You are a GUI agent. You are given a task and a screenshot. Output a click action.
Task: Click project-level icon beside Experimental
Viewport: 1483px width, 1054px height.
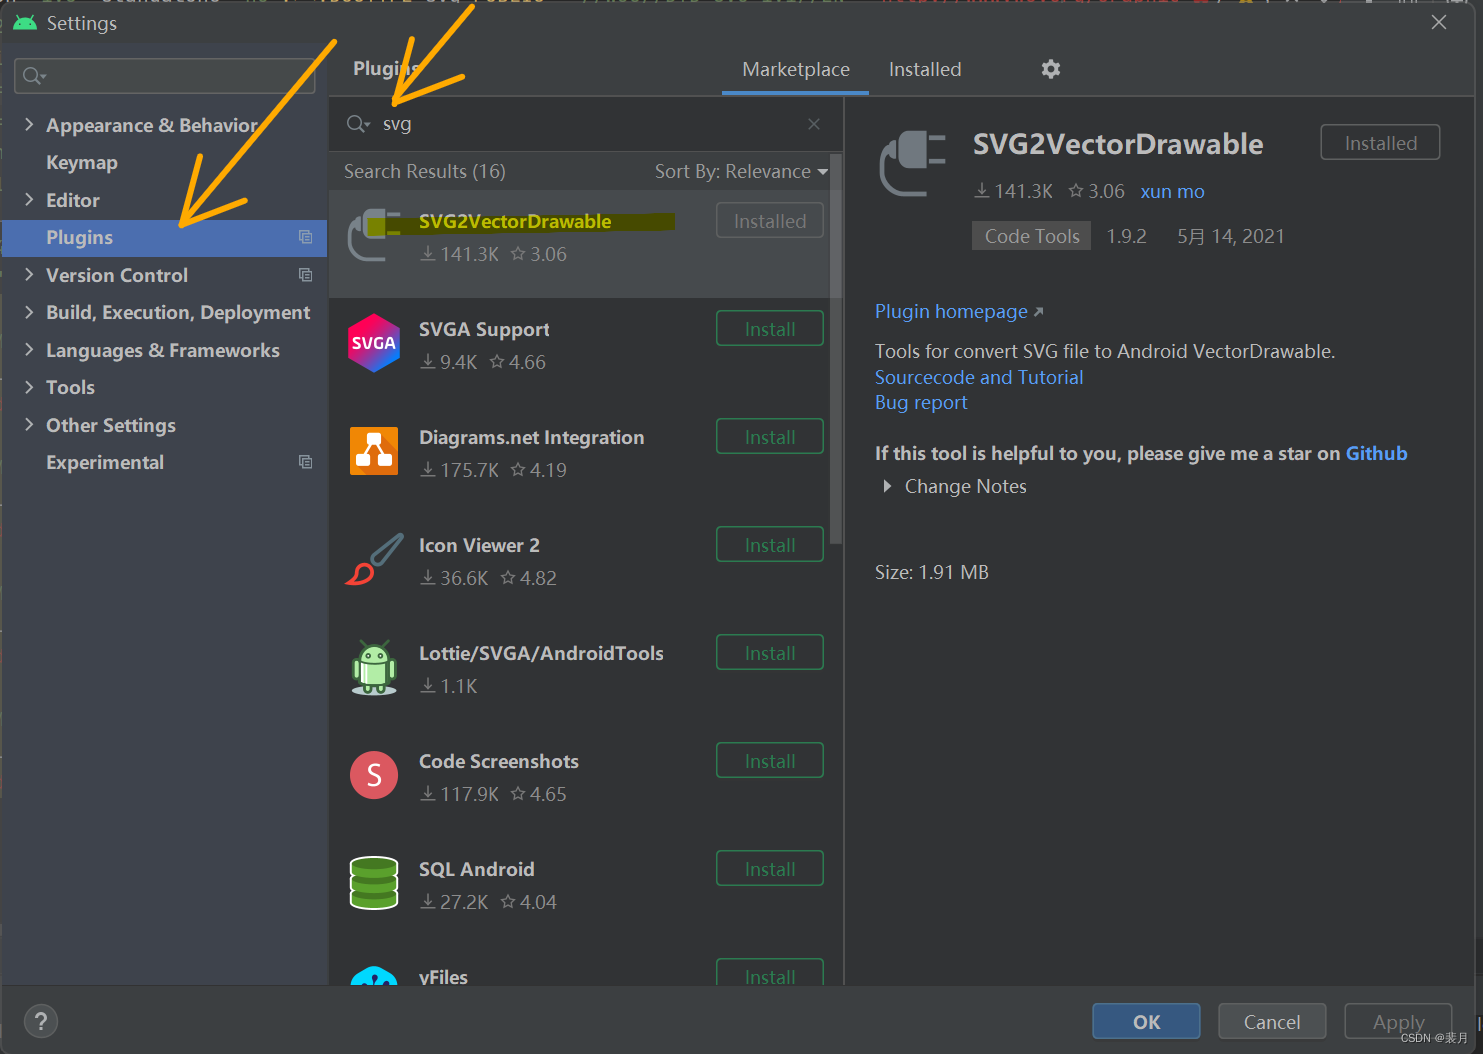(x=306, y=462)
